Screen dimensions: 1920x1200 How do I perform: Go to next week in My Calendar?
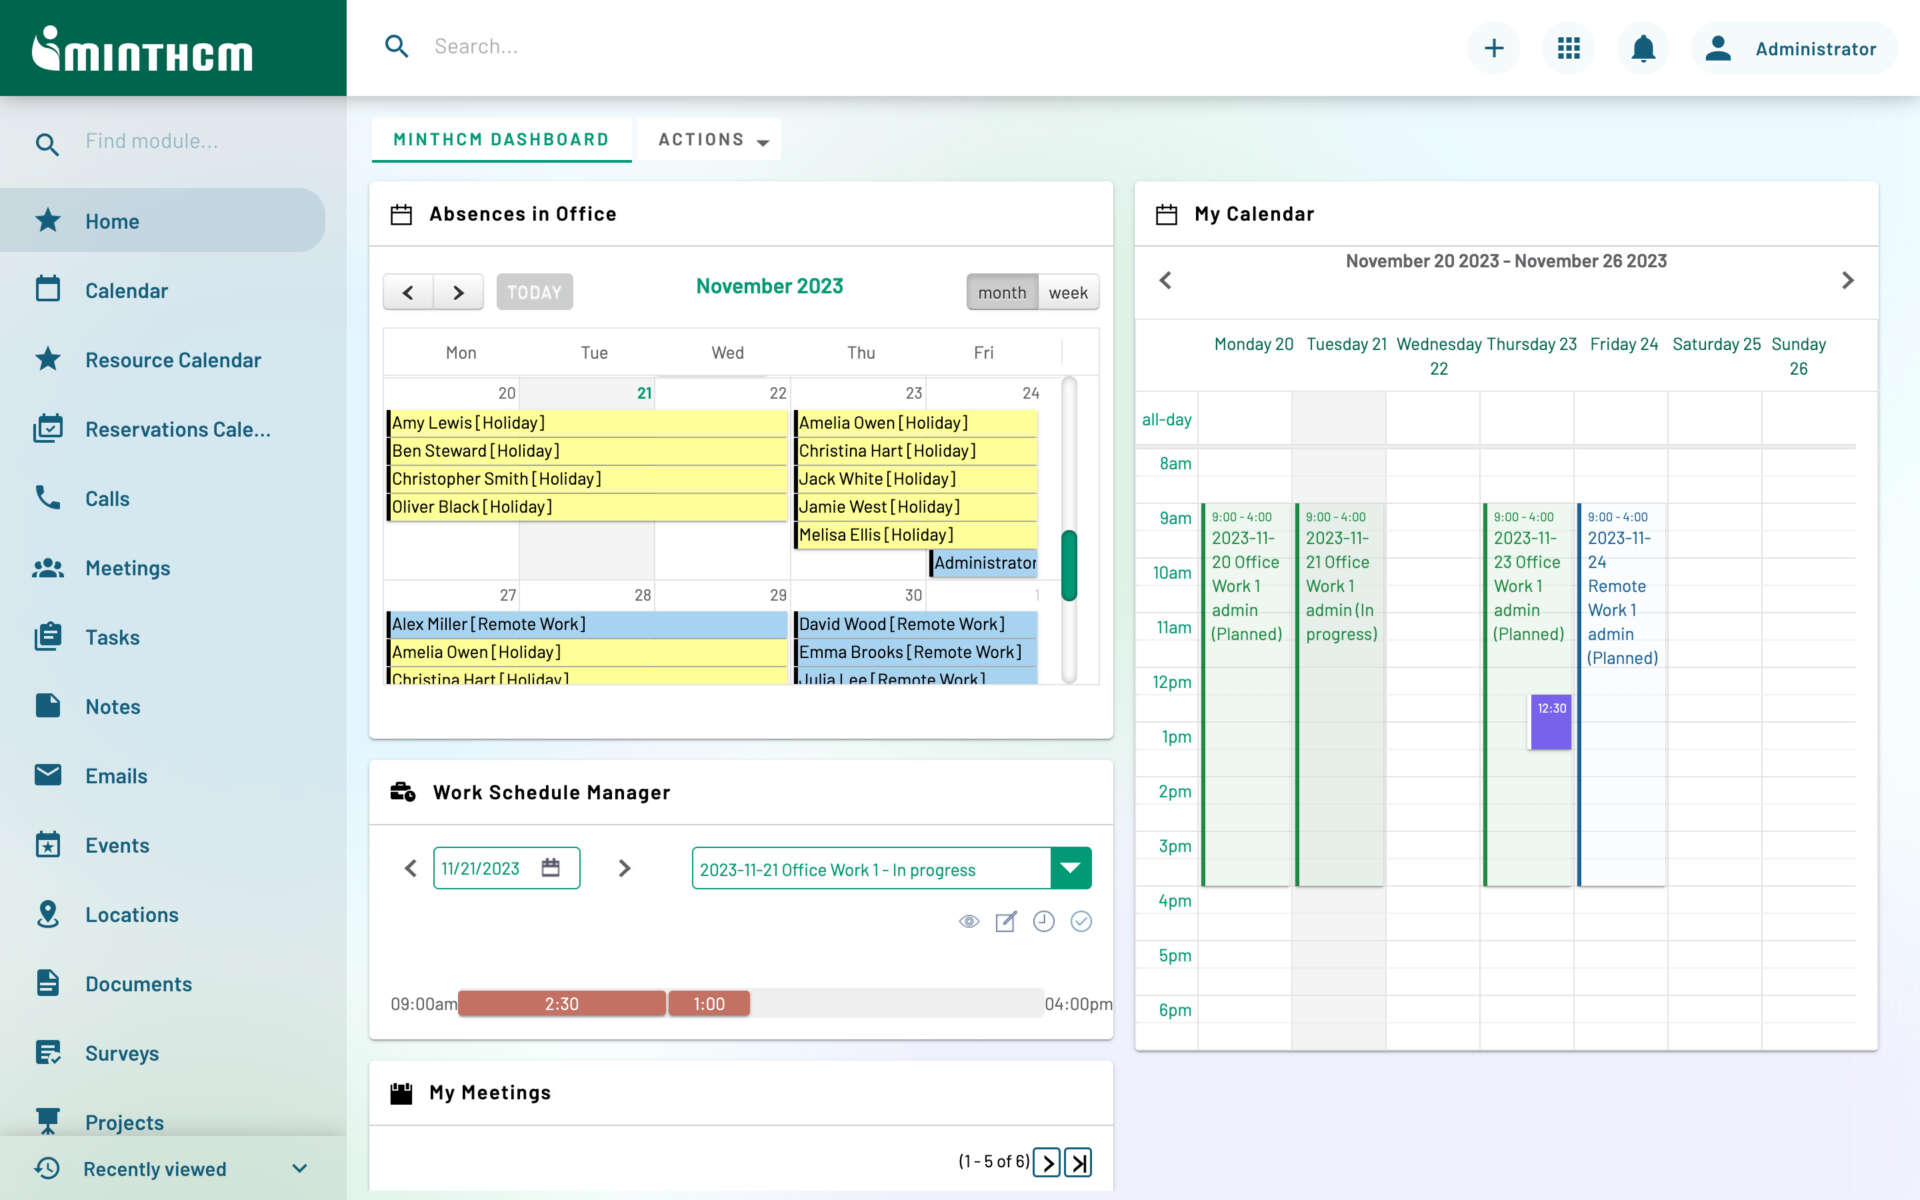click(1847, 281)
